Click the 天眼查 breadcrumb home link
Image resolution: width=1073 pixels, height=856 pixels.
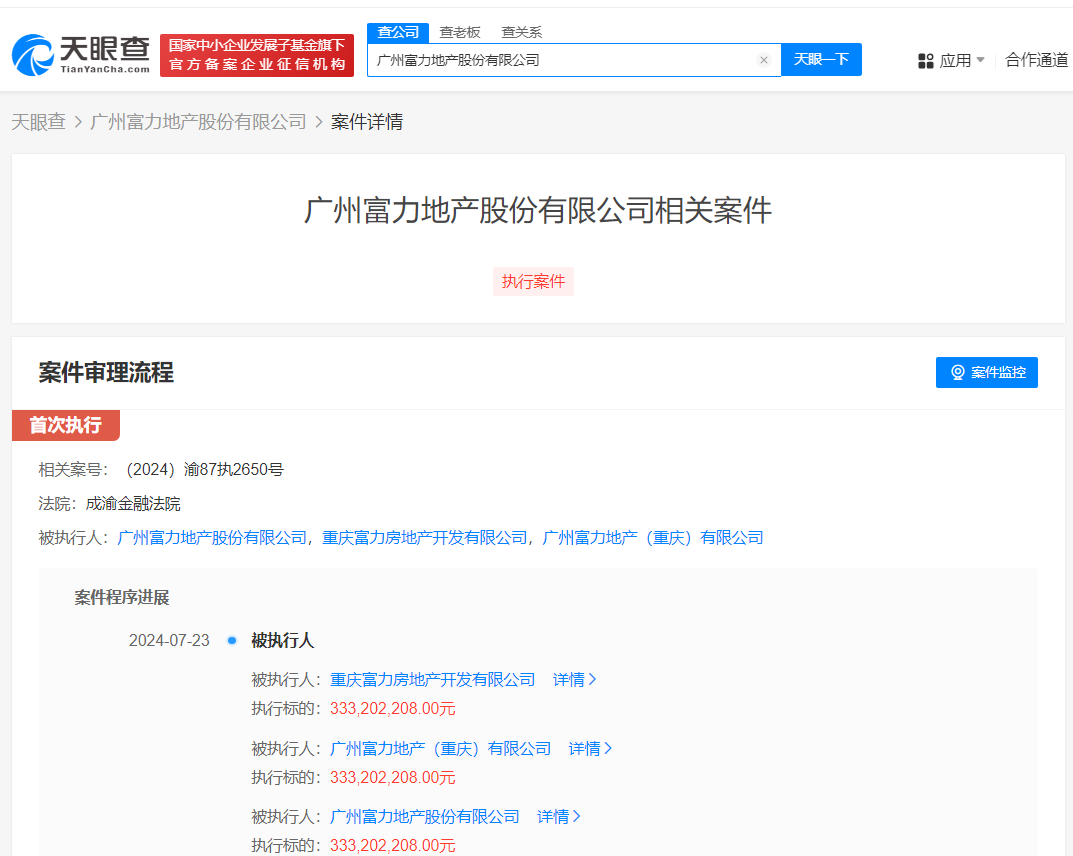tap(38, 121)
